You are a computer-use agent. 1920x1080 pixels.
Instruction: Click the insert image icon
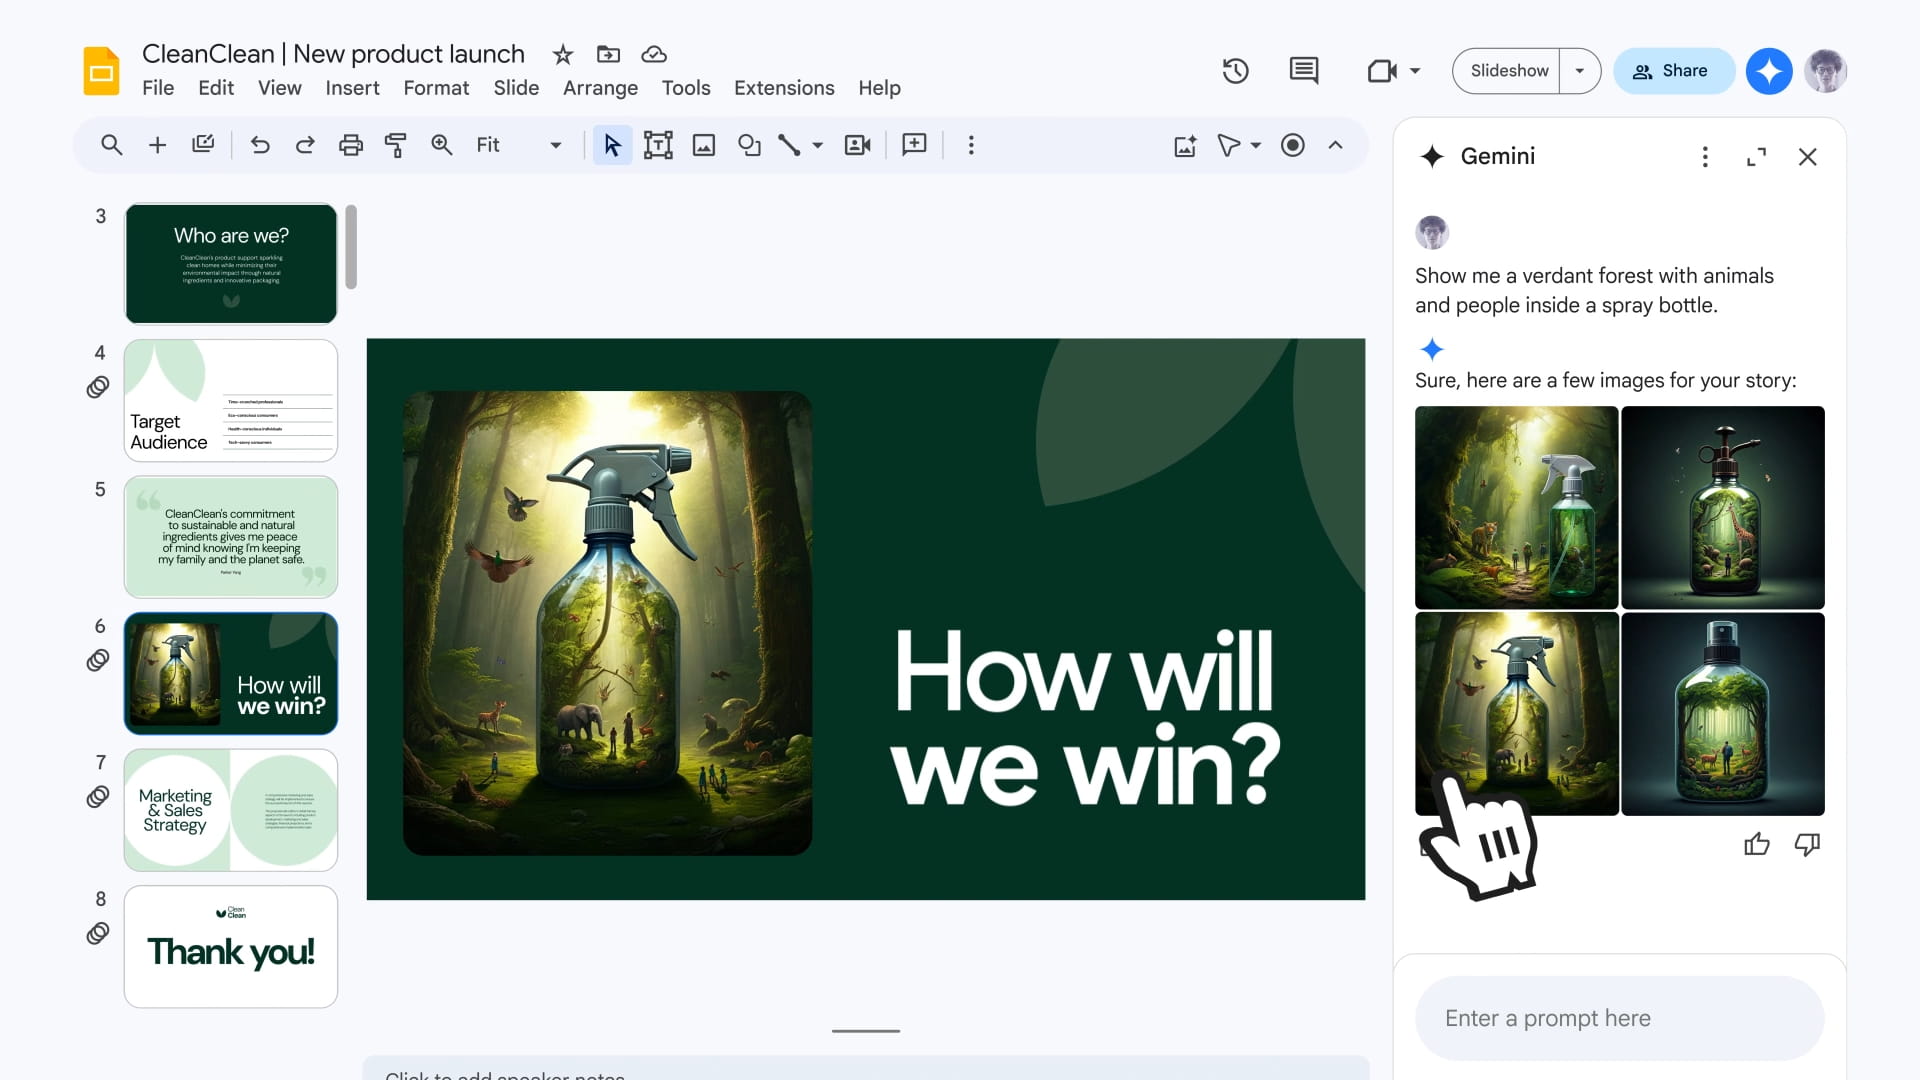pyautogui.click(x=704, y=145)
